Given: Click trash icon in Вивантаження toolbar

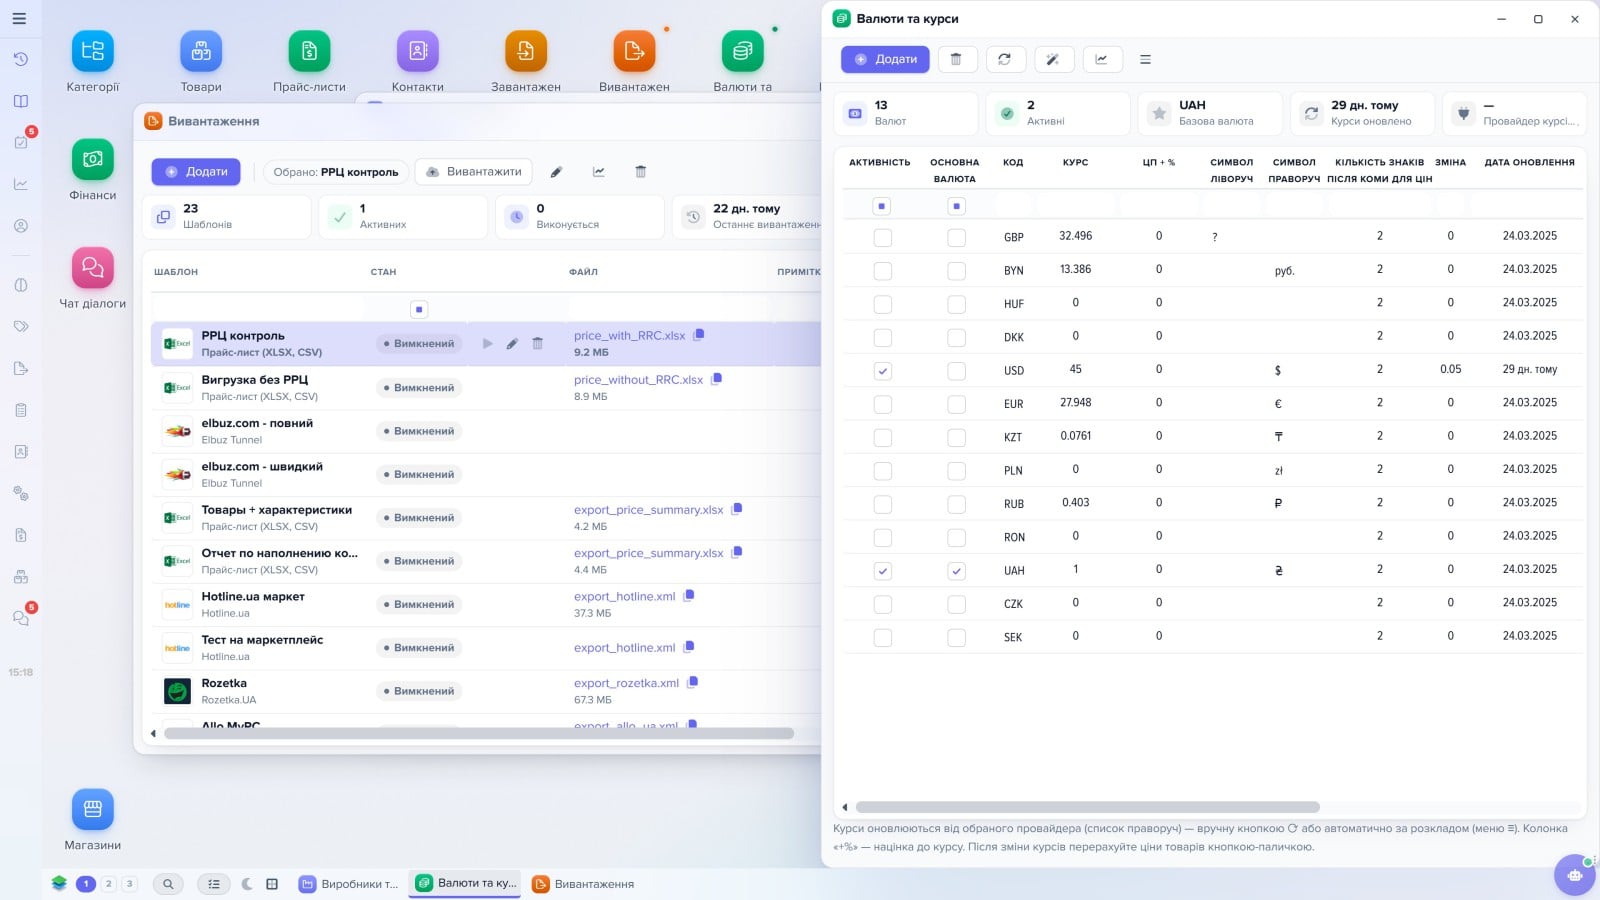Looking at the screenshot, I should [x=641, y=172].
